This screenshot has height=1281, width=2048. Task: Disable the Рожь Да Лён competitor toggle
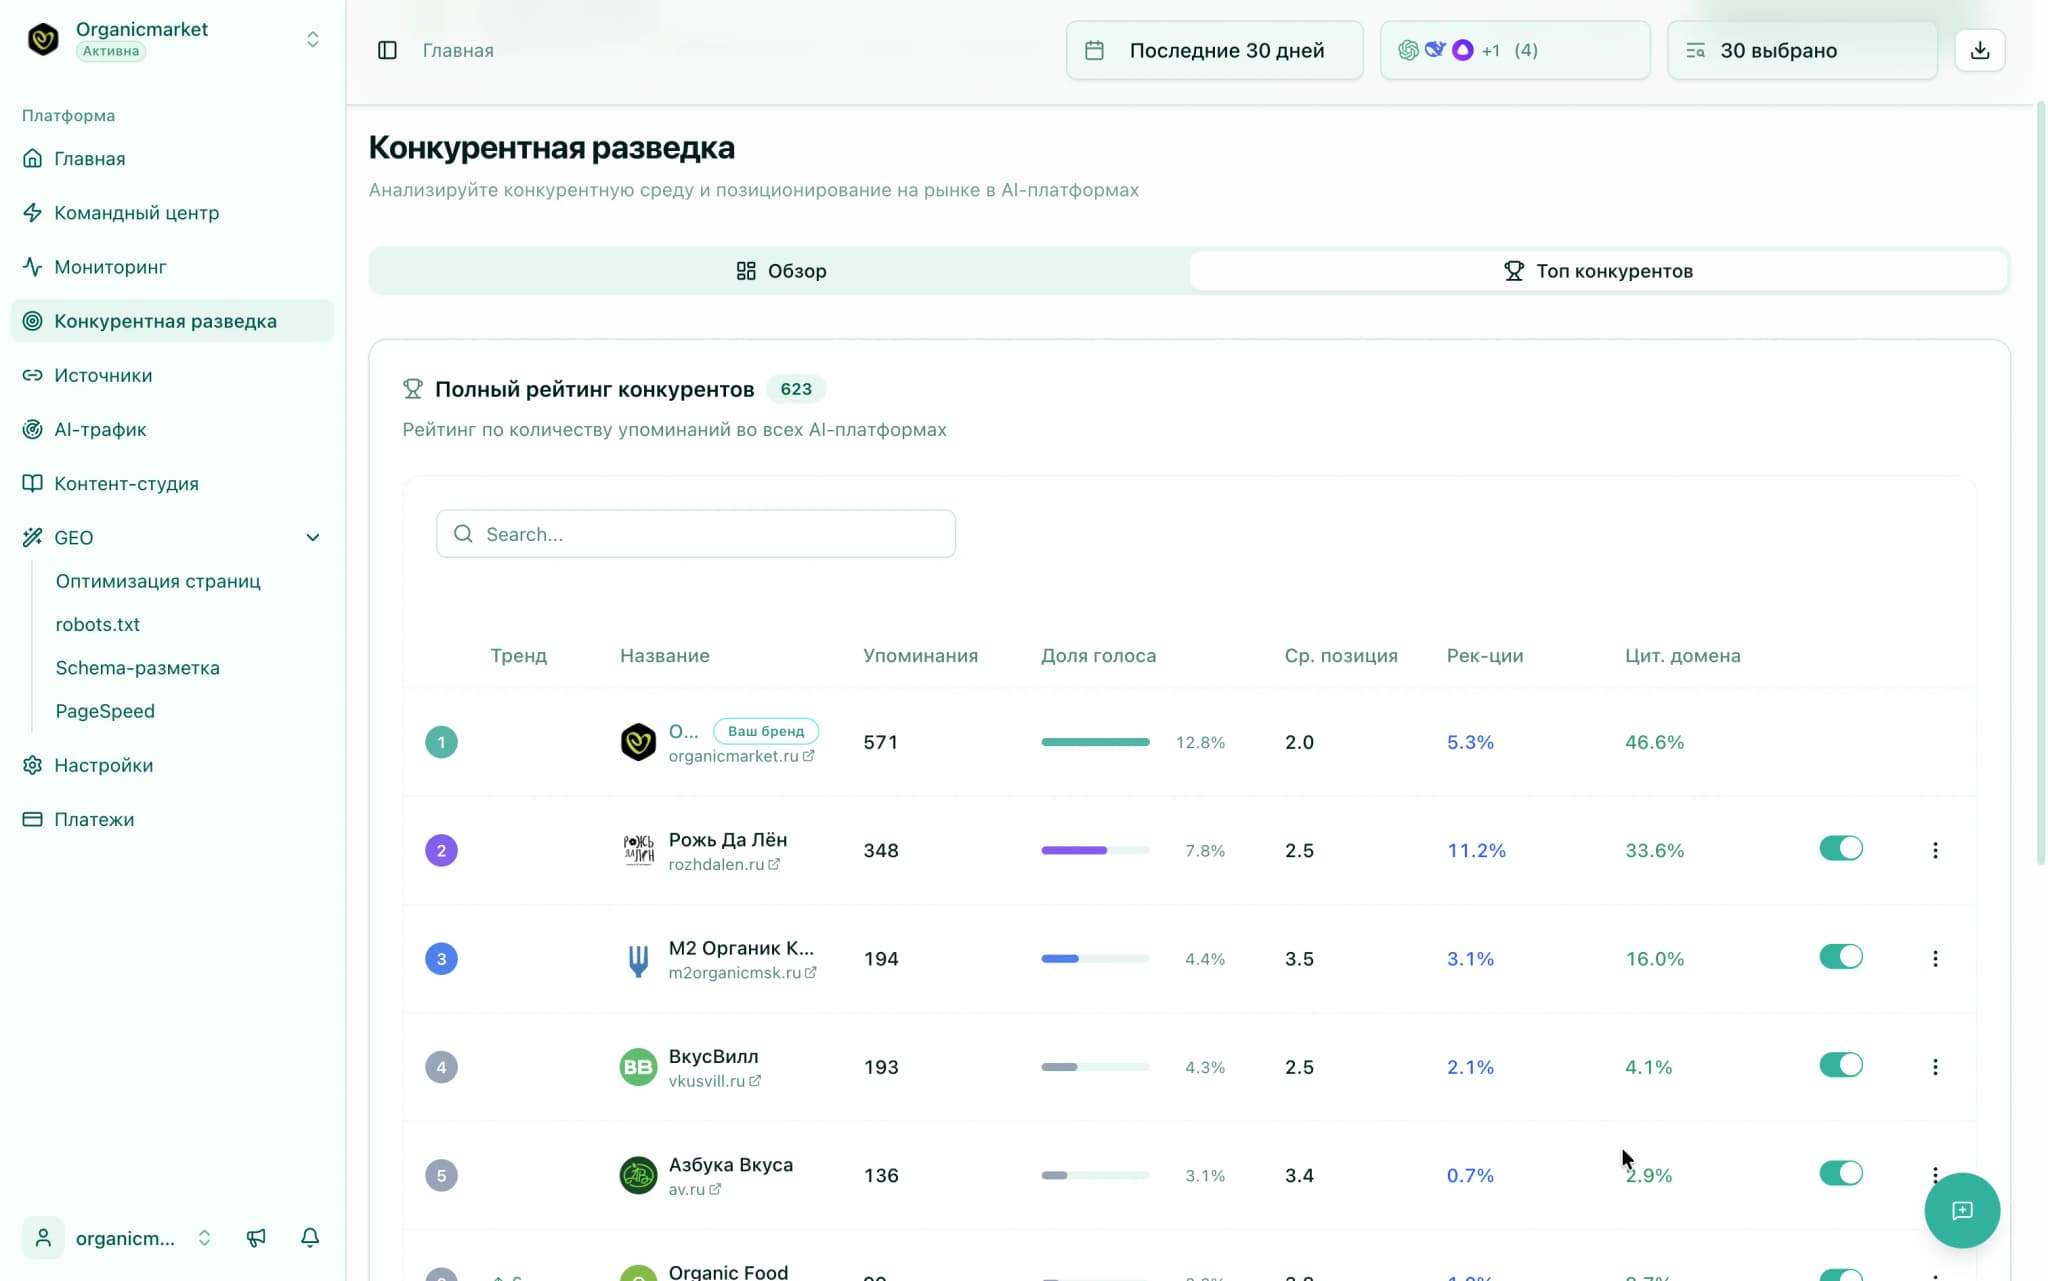tap(1840, 849)
